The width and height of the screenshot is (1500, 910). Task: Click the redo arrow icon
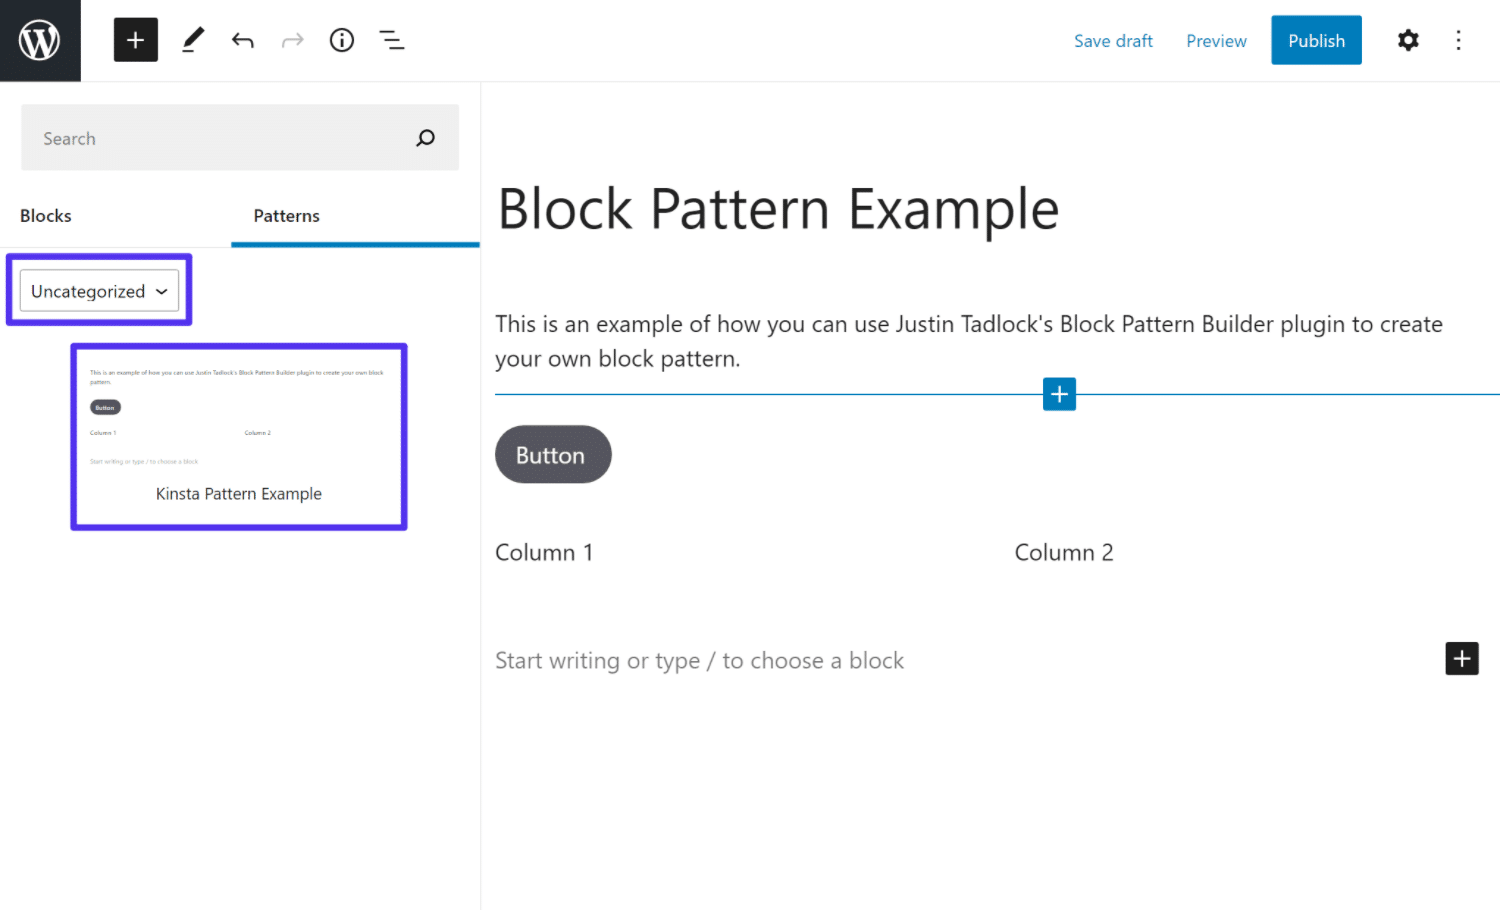[x=292, y=40]
